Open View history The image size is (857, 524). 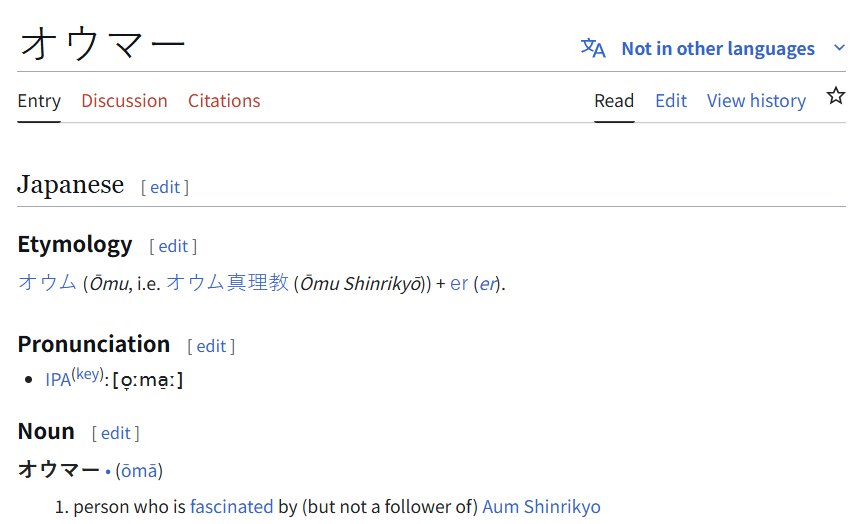[756, 101]
